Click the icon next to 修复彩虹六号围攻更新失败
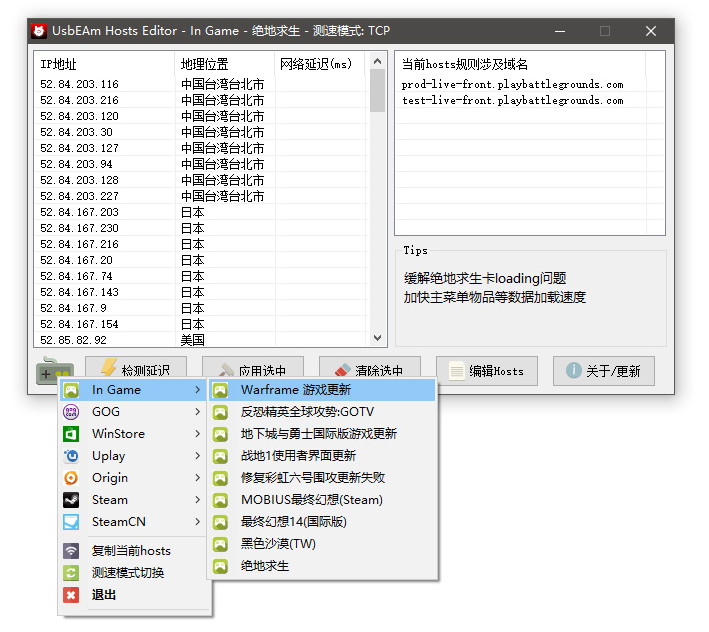Viewport: 709px width, 632px height. (220, 478)
